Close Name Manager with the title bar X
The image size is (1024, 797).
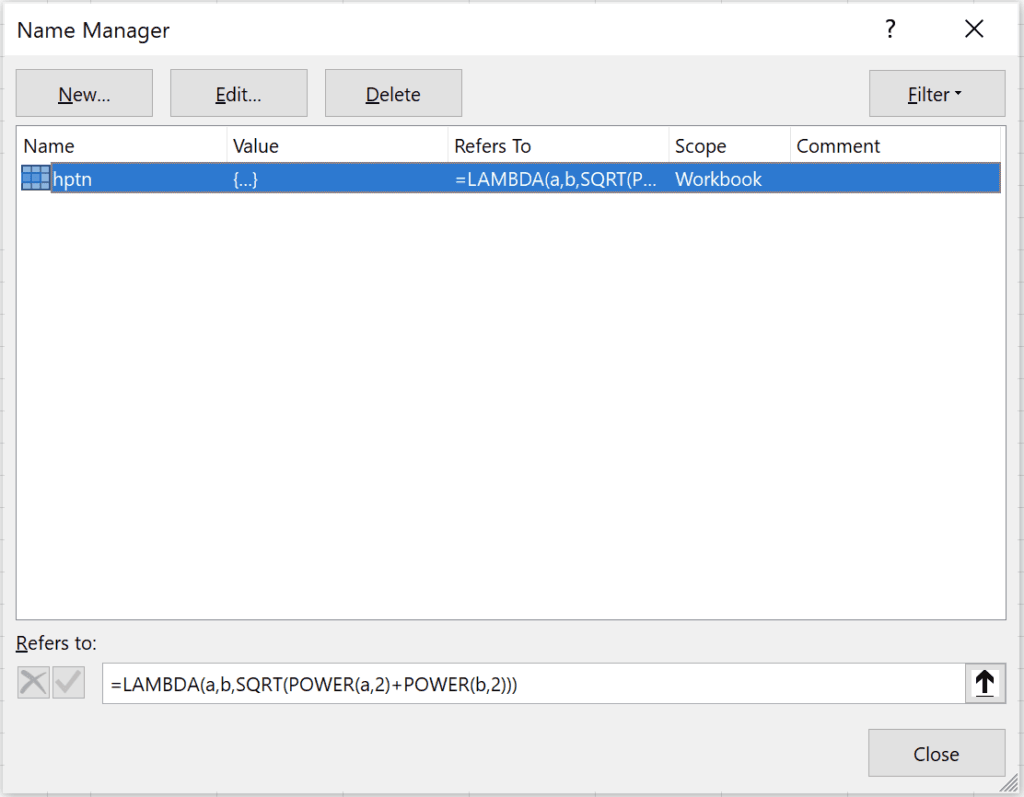[974, 30]
